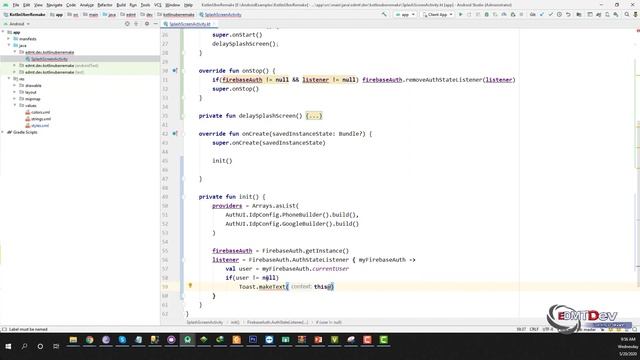Open the Client App device dropdown
The image size is (640, 360).
(x=438, y=14)
